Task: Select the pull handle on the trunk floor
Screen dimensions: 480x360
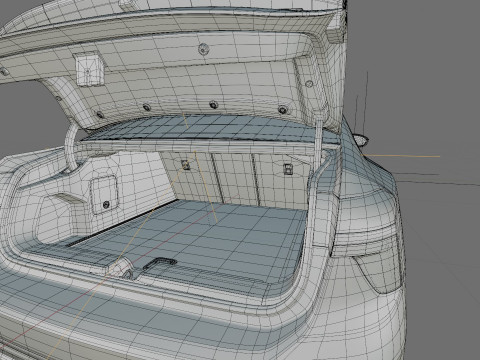Action: pos(159,263)
